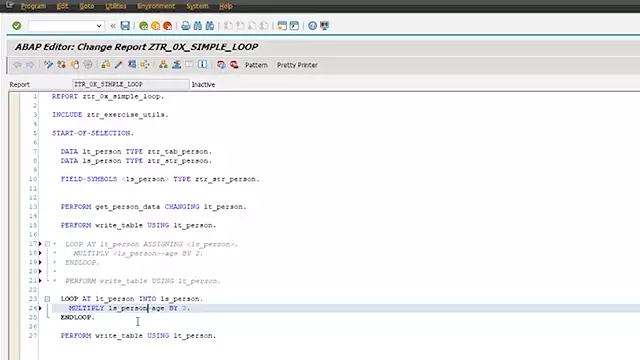Create a new session with the window icon
The width and height of the screenshot is (640, 360).
coord(282,26)
